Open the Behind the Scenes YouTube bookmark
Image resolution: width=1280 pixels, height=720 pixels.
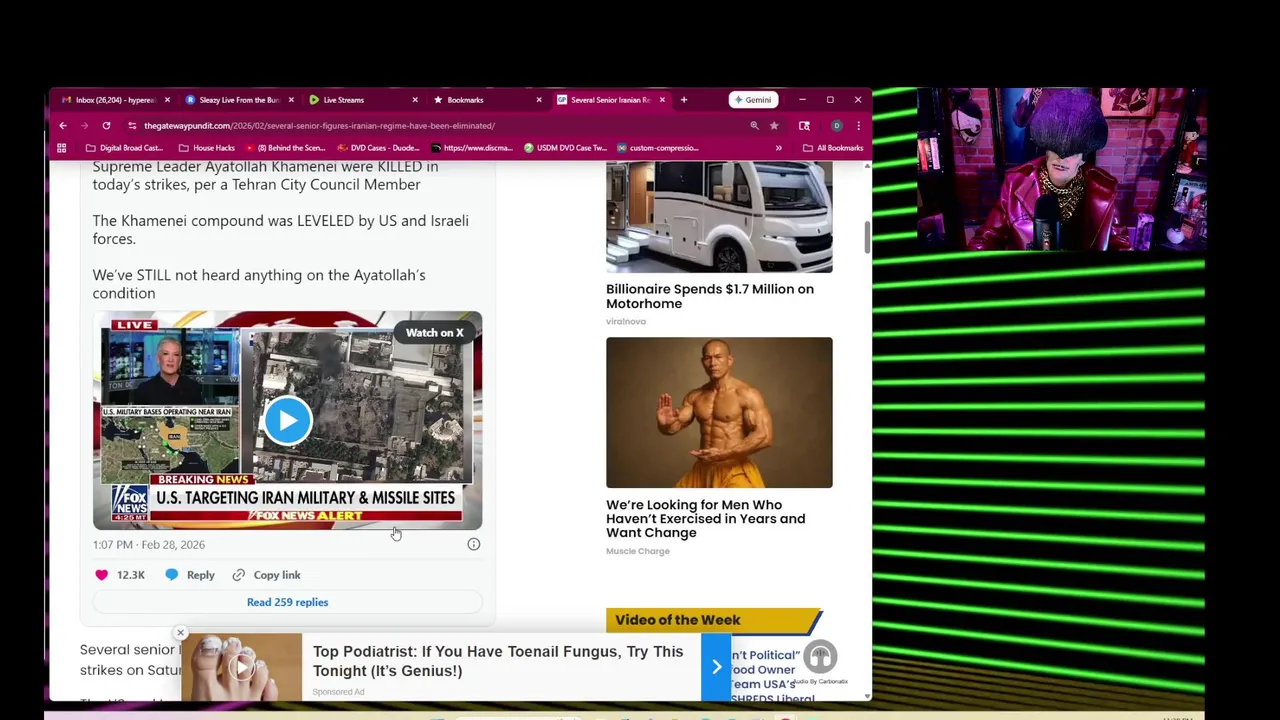(284, 148)
